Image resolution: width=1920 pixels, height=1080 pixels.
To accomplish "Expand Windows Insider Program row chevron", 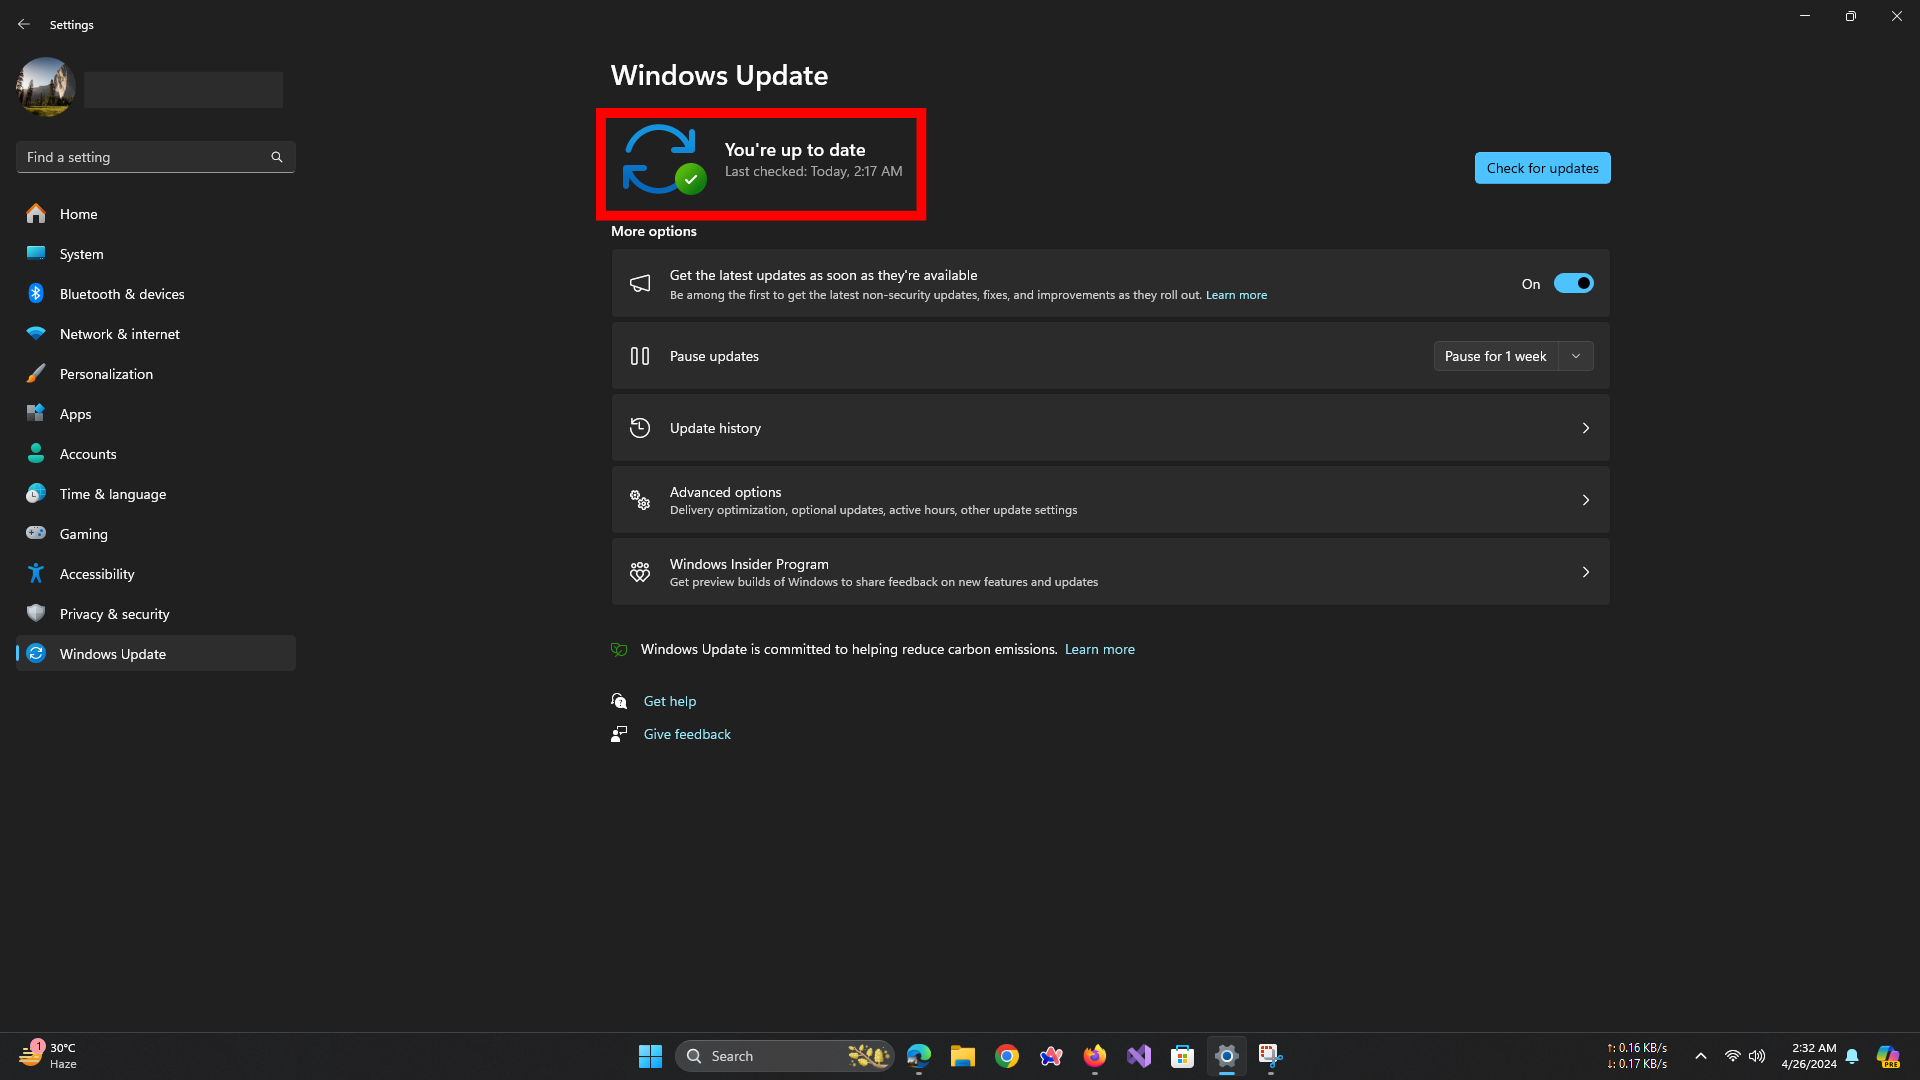I will click(1586, 572).
